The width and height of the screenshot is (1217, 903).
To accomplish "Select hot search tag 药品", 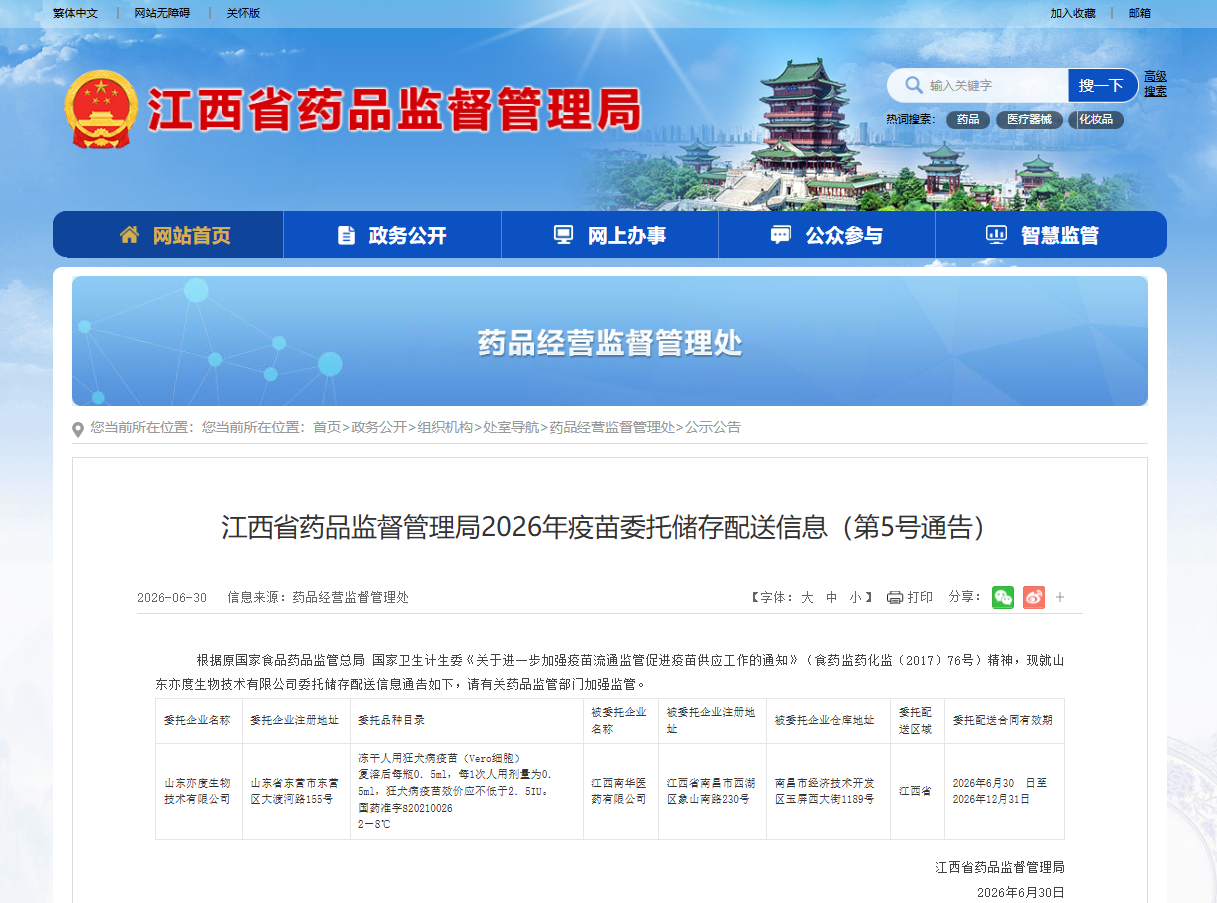I will click(x=968, y=120).
